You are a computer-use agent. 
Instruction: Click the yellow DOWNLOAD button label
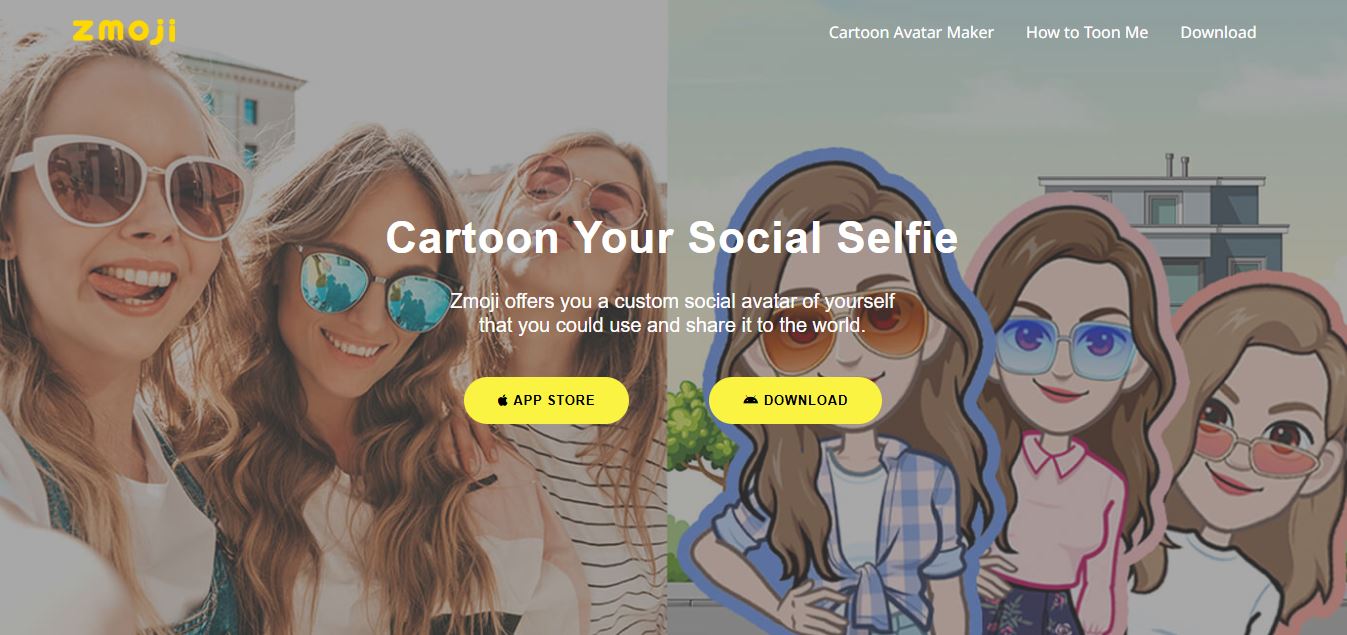(x=805, y=400)
